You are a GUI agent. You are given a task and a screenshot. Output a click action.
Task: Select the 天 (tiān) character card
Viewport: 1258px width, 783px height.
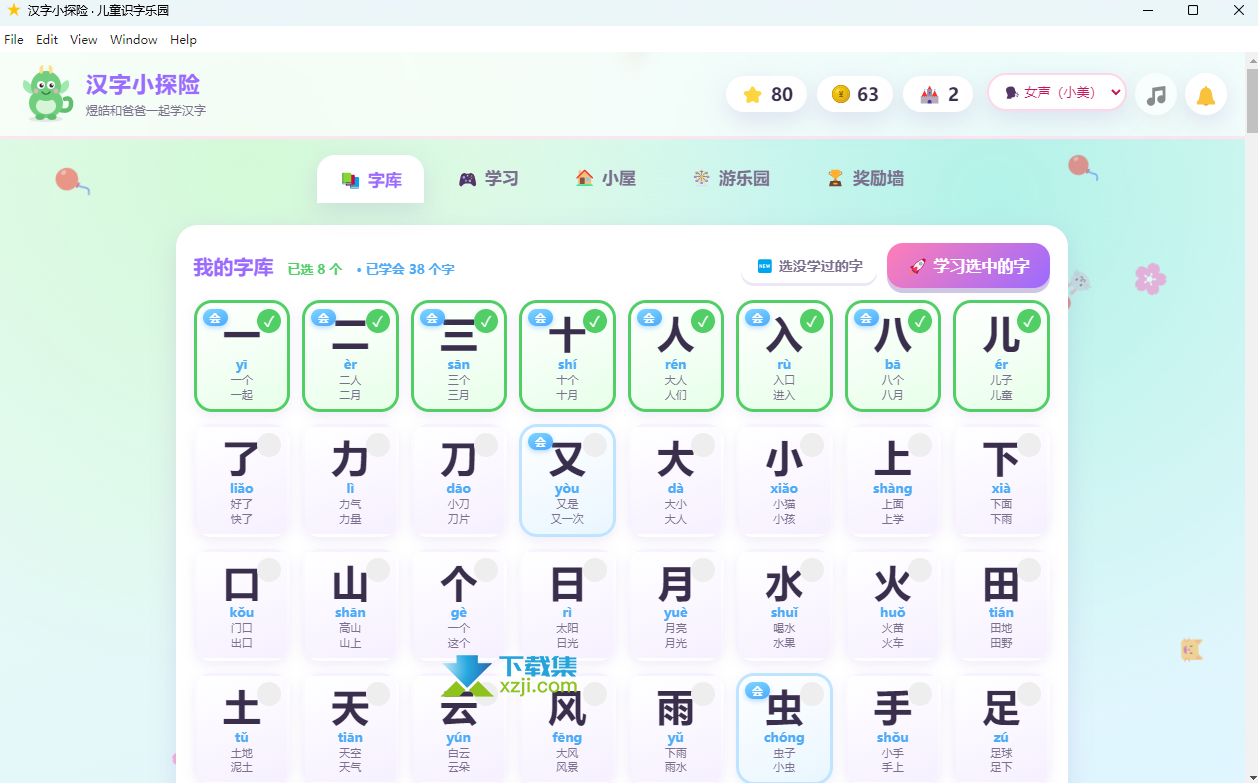point(350,728)
